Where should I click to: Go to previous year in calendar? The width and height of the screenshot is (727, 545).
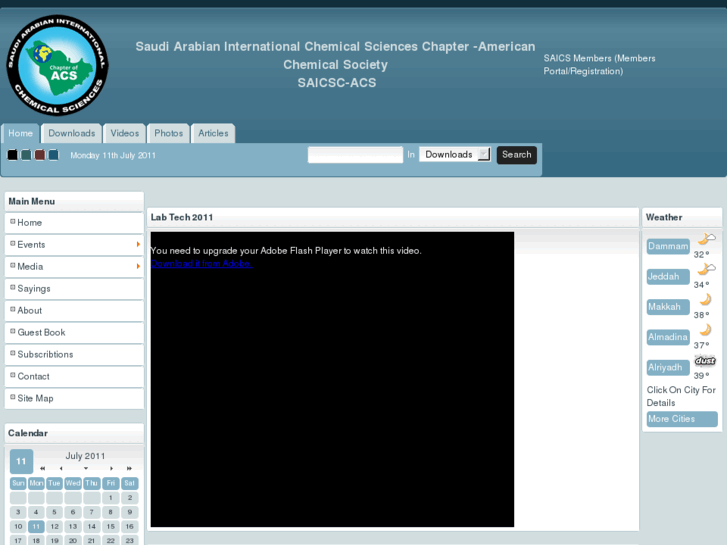coord(43,468)
